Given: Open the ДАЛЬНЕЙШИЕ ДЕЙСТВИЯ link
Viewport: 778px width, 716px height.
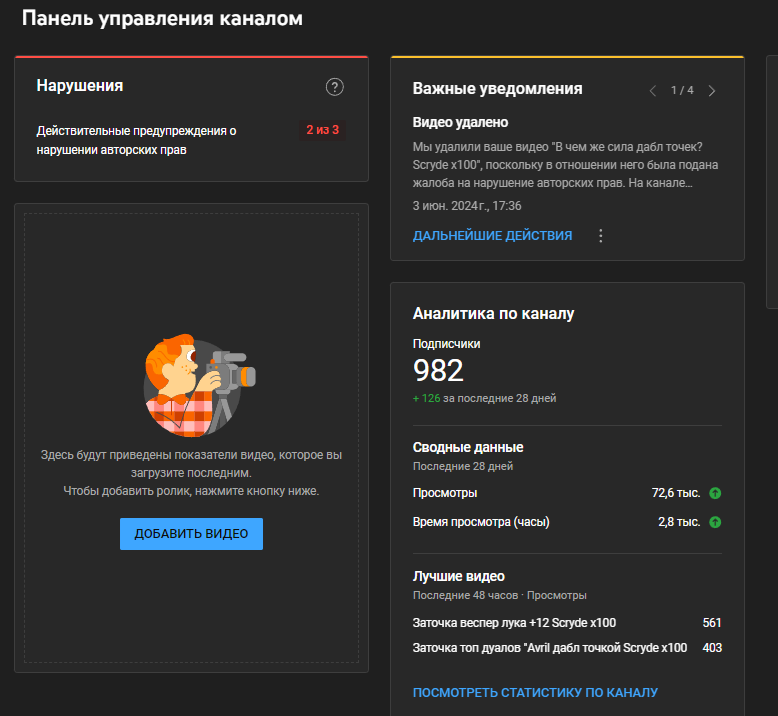Looking at the screenshot, I should tap(492, 236).
